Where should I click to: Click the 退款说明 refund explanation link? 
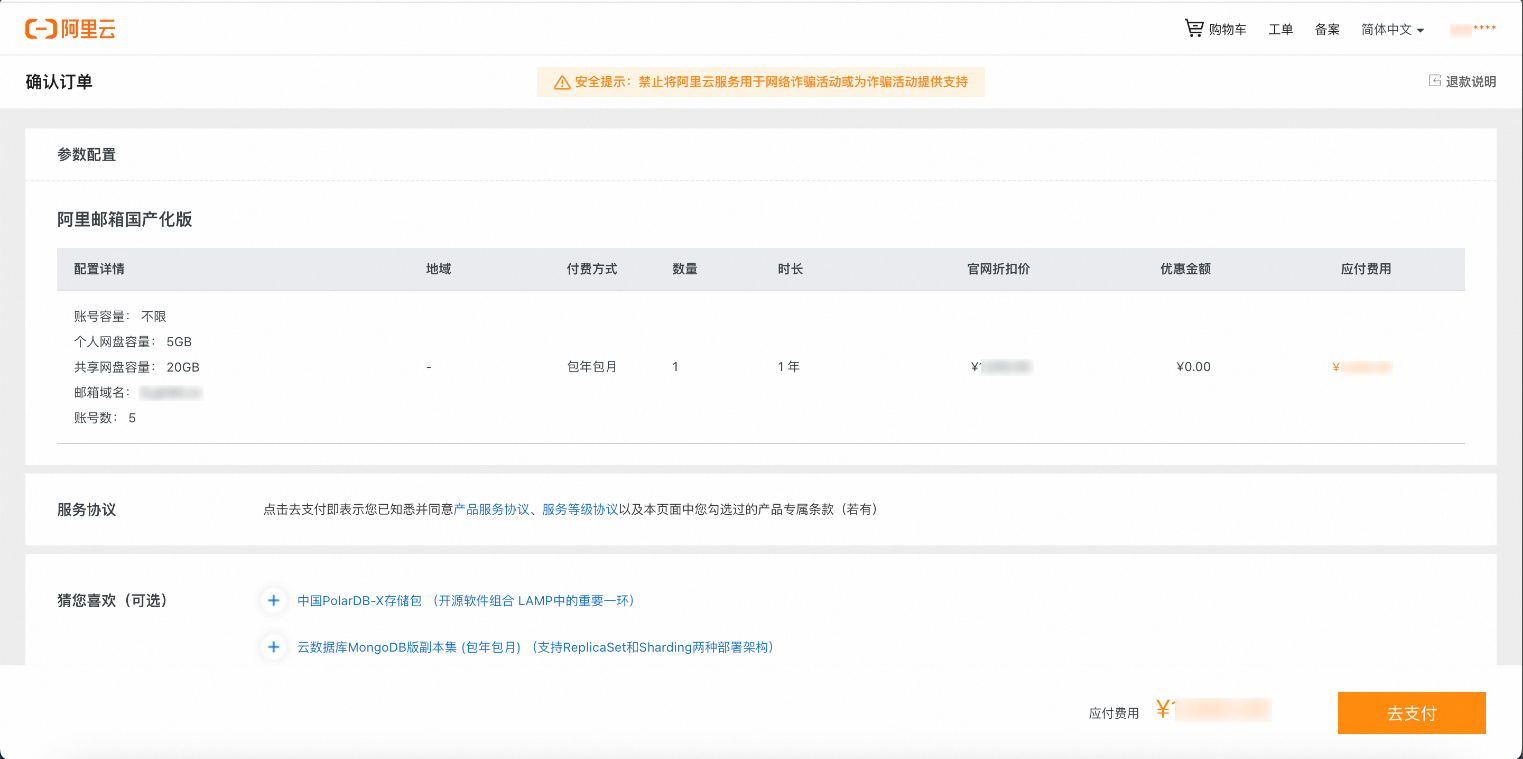(1470, 81)
